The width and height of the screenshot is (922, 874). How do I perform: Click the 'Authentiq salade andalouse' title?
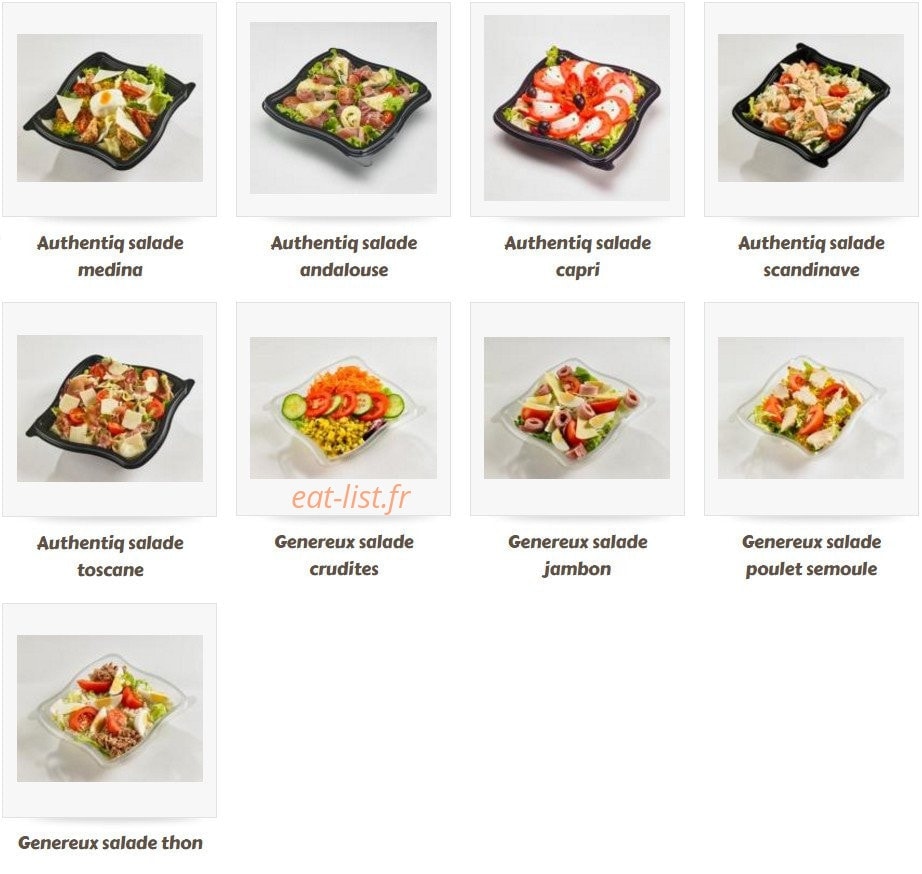pos(343,256)
